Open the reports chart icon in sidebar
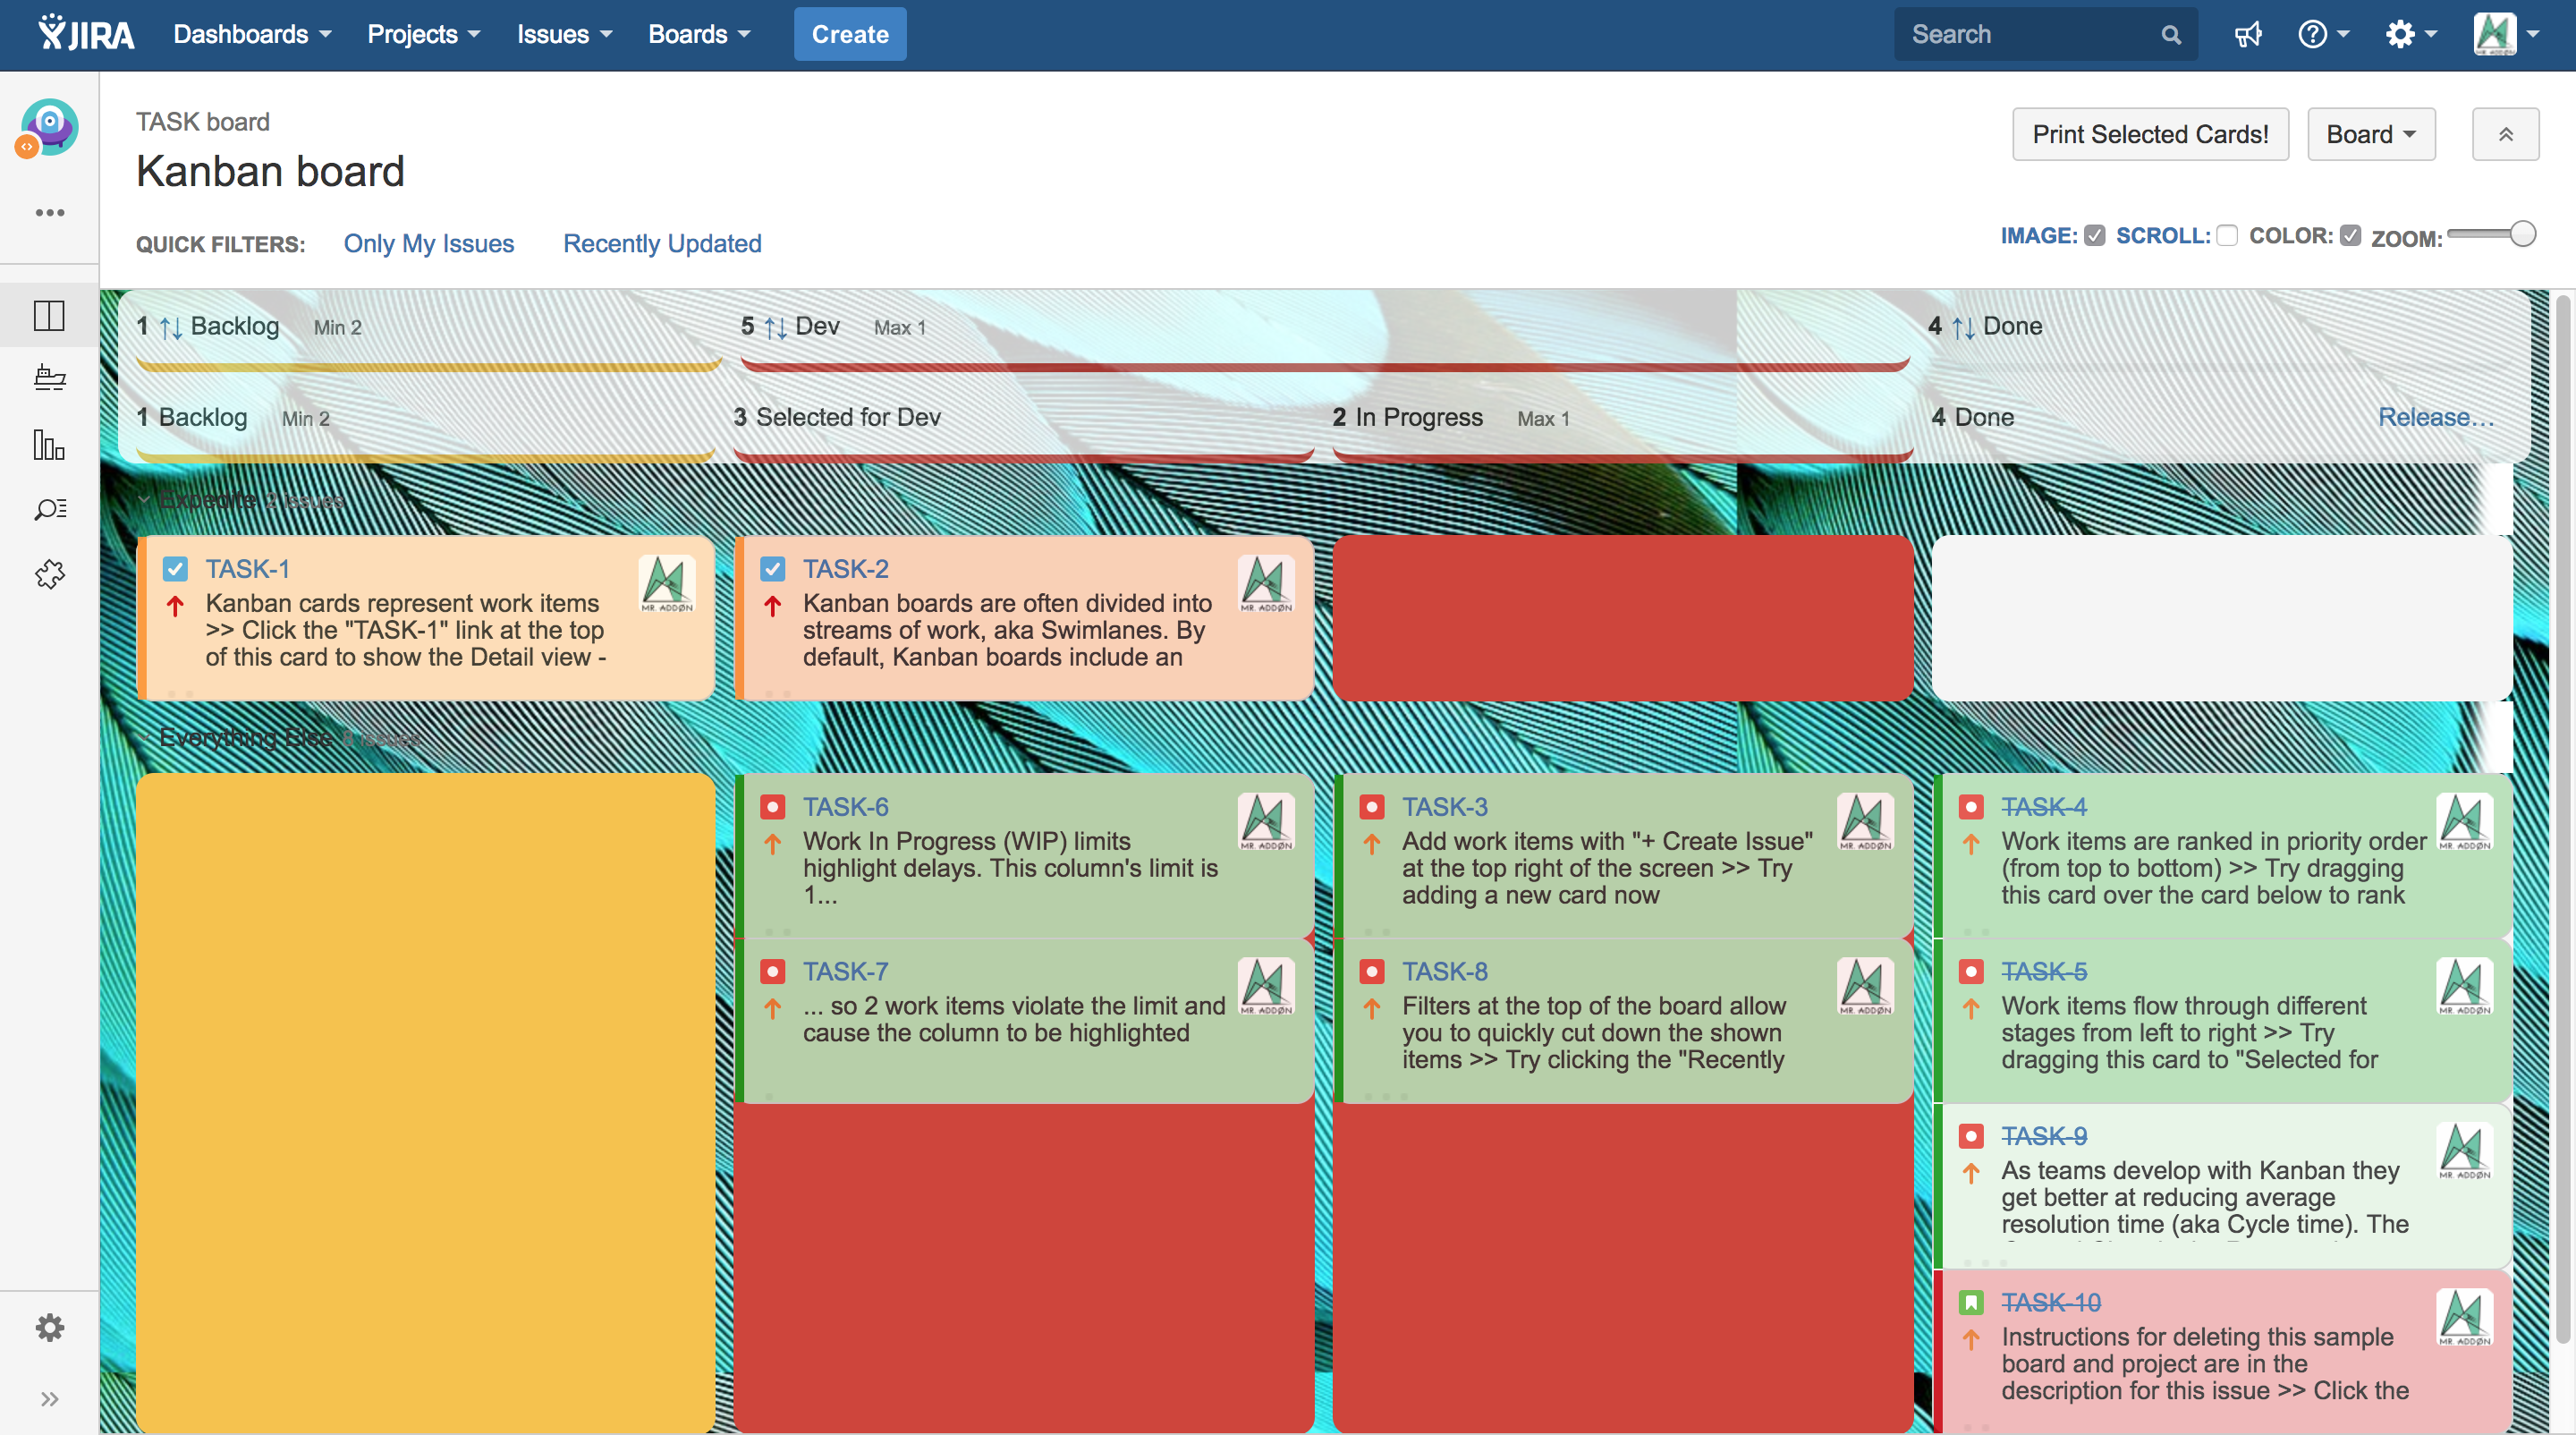 [x=49, y=444]
